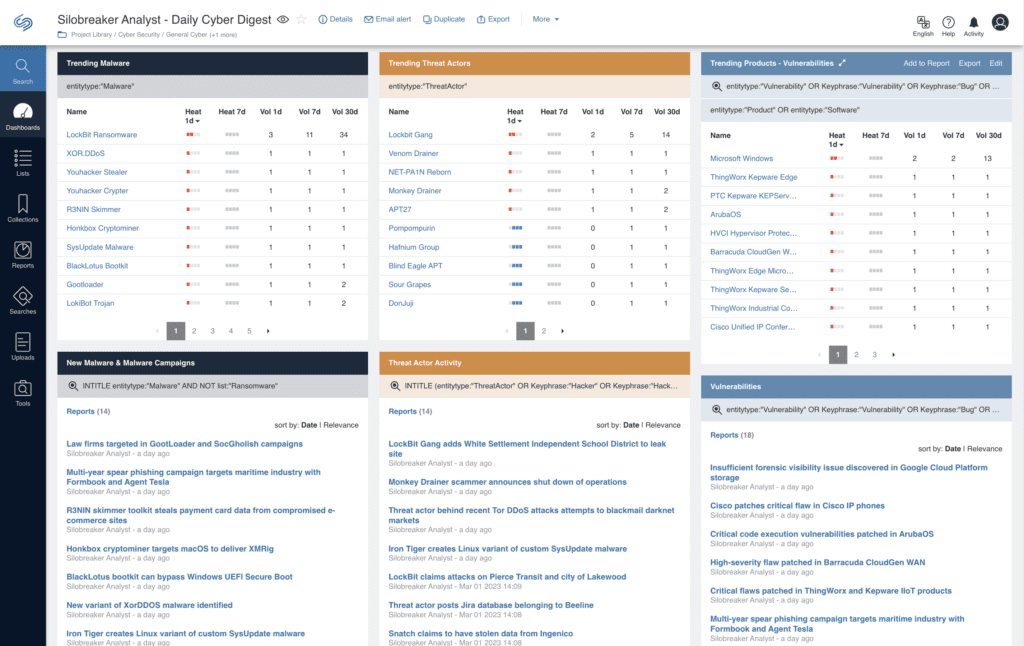Sort Trending Malware by Heat 1d
This screenshot has height=646, width=1024.
pyautogui.click(x=193, y=116)
